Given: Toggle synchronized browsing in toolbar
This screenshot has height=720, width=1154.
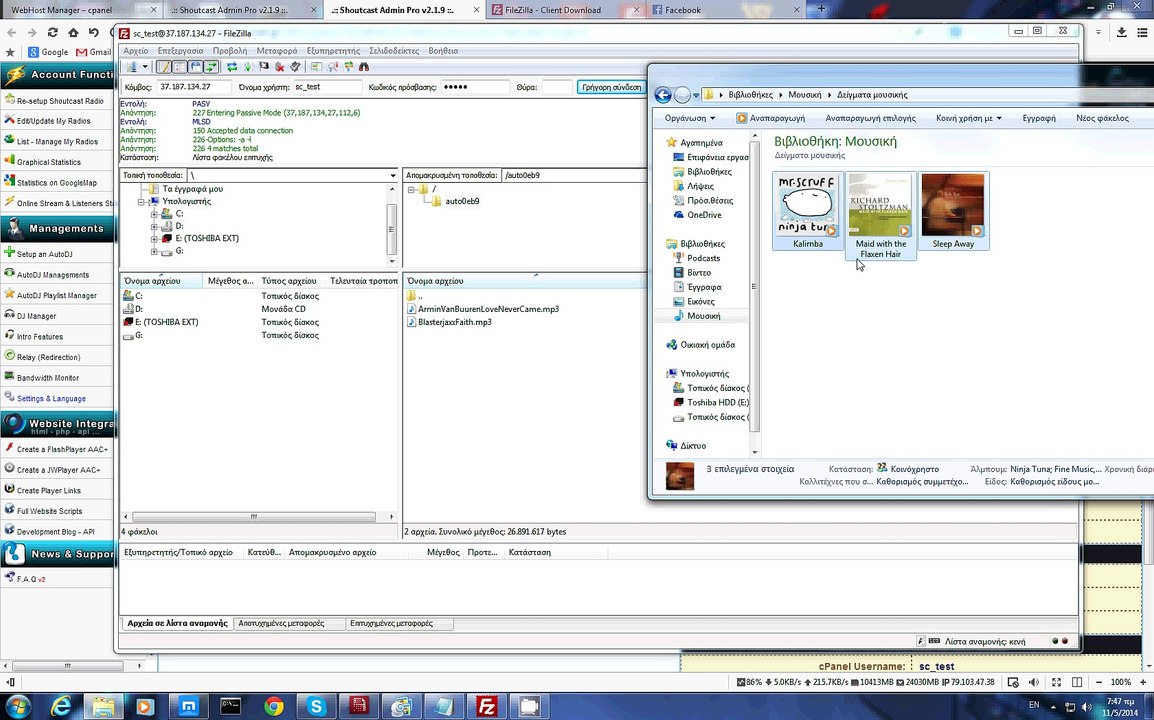Looking at the screenshot, I should tap(350, 67).
